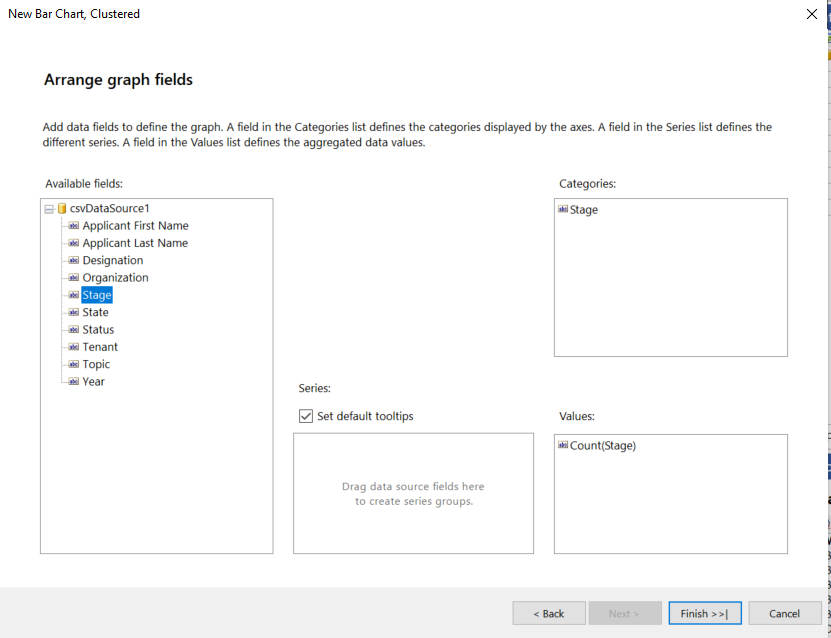Cancel the bar chart wizard
Image resolution: width=831 pixels, height=638 pixels.
pos(784,613)
